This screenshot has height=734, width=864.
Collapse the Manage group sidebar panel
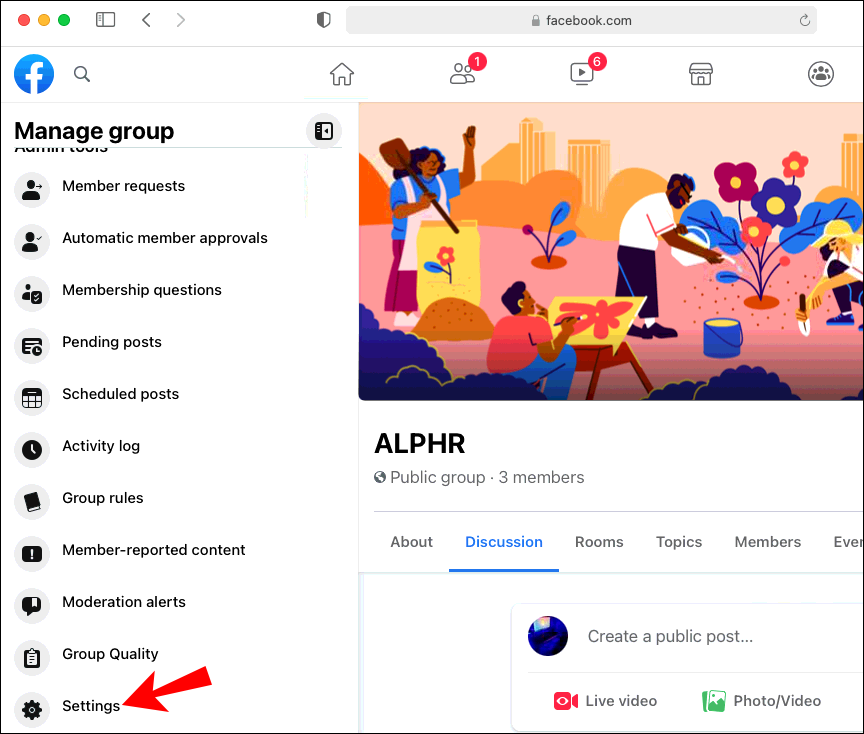click(323, 131)
